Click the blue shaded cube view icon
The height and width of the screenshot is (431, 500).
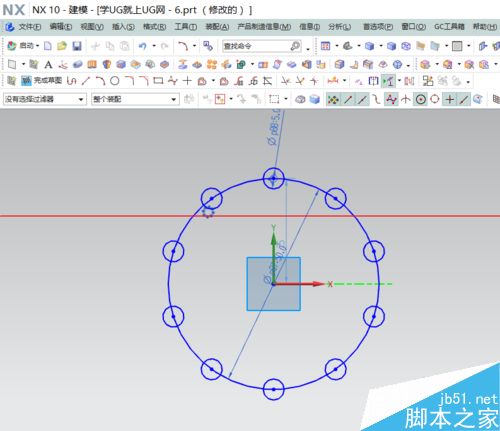point(369,46)
